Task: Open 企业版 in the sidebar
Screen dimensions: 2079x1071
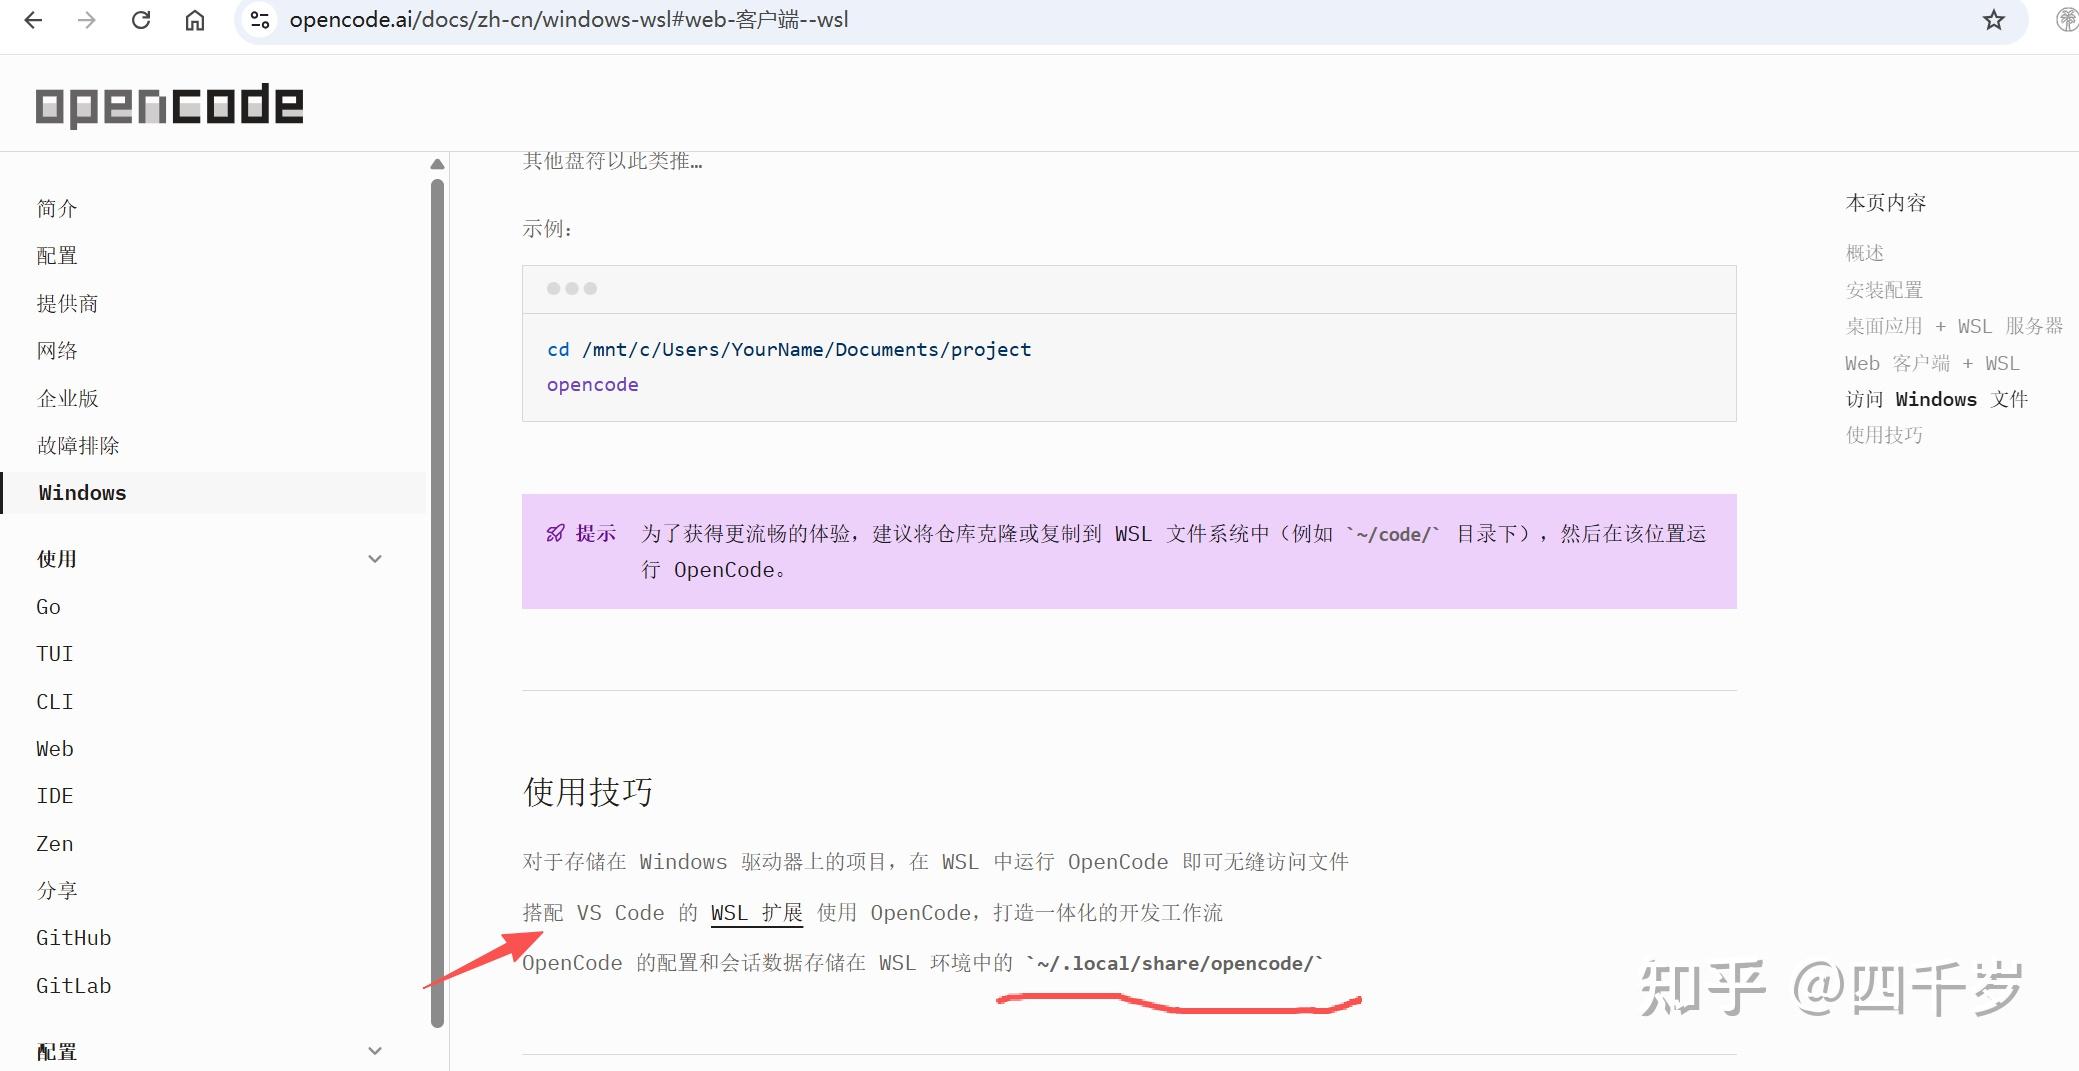Action: click(x=67, y=398)
